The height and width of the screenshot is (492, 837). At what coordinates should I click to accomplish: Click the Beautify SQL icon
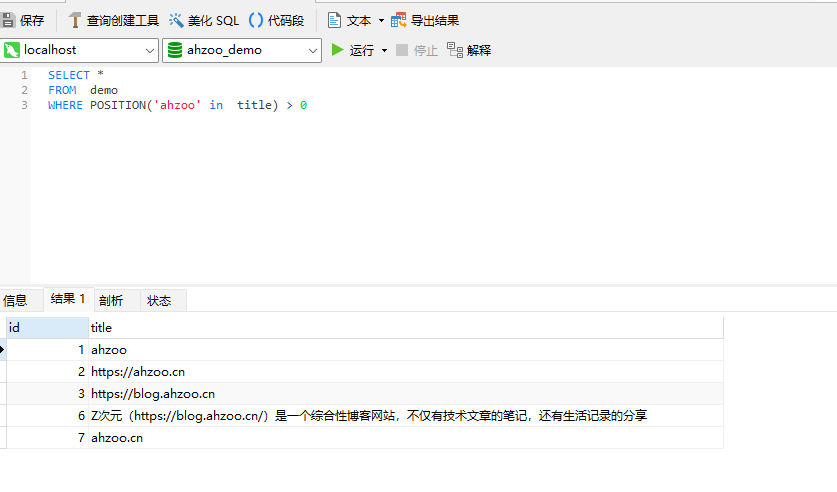(176, 20)
